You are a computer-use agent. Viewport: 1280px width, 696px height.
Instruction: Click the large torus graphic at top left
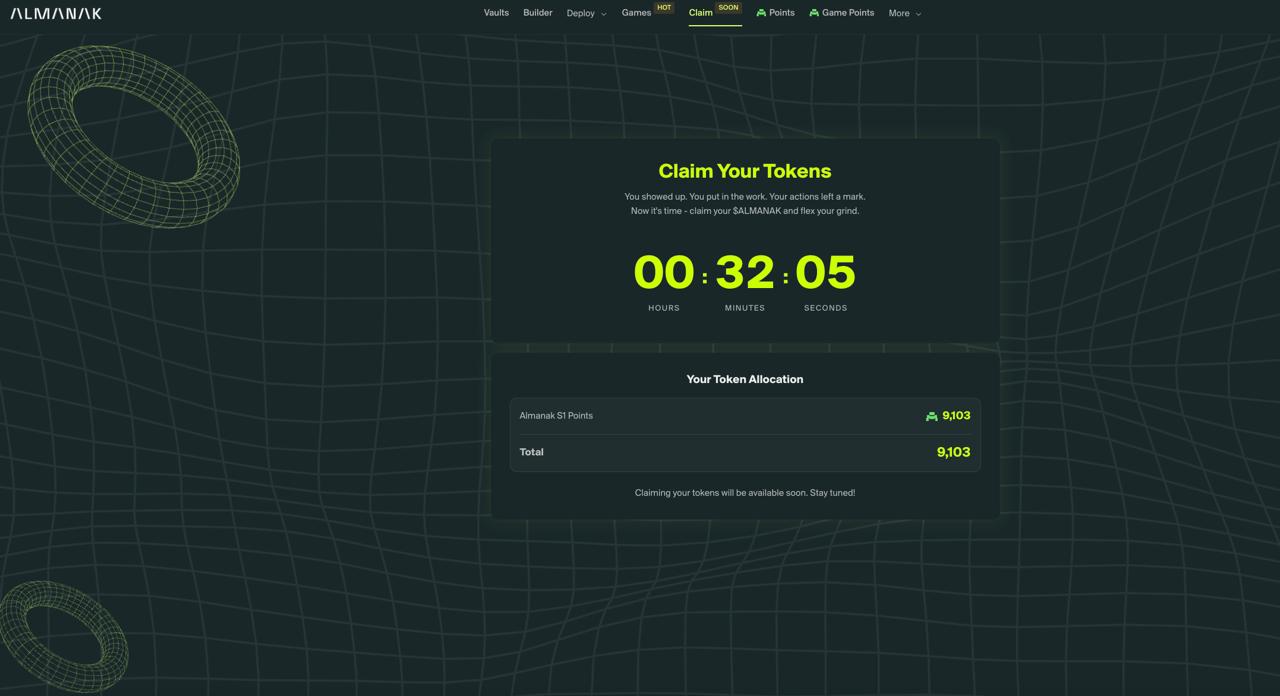click(133, 135)
